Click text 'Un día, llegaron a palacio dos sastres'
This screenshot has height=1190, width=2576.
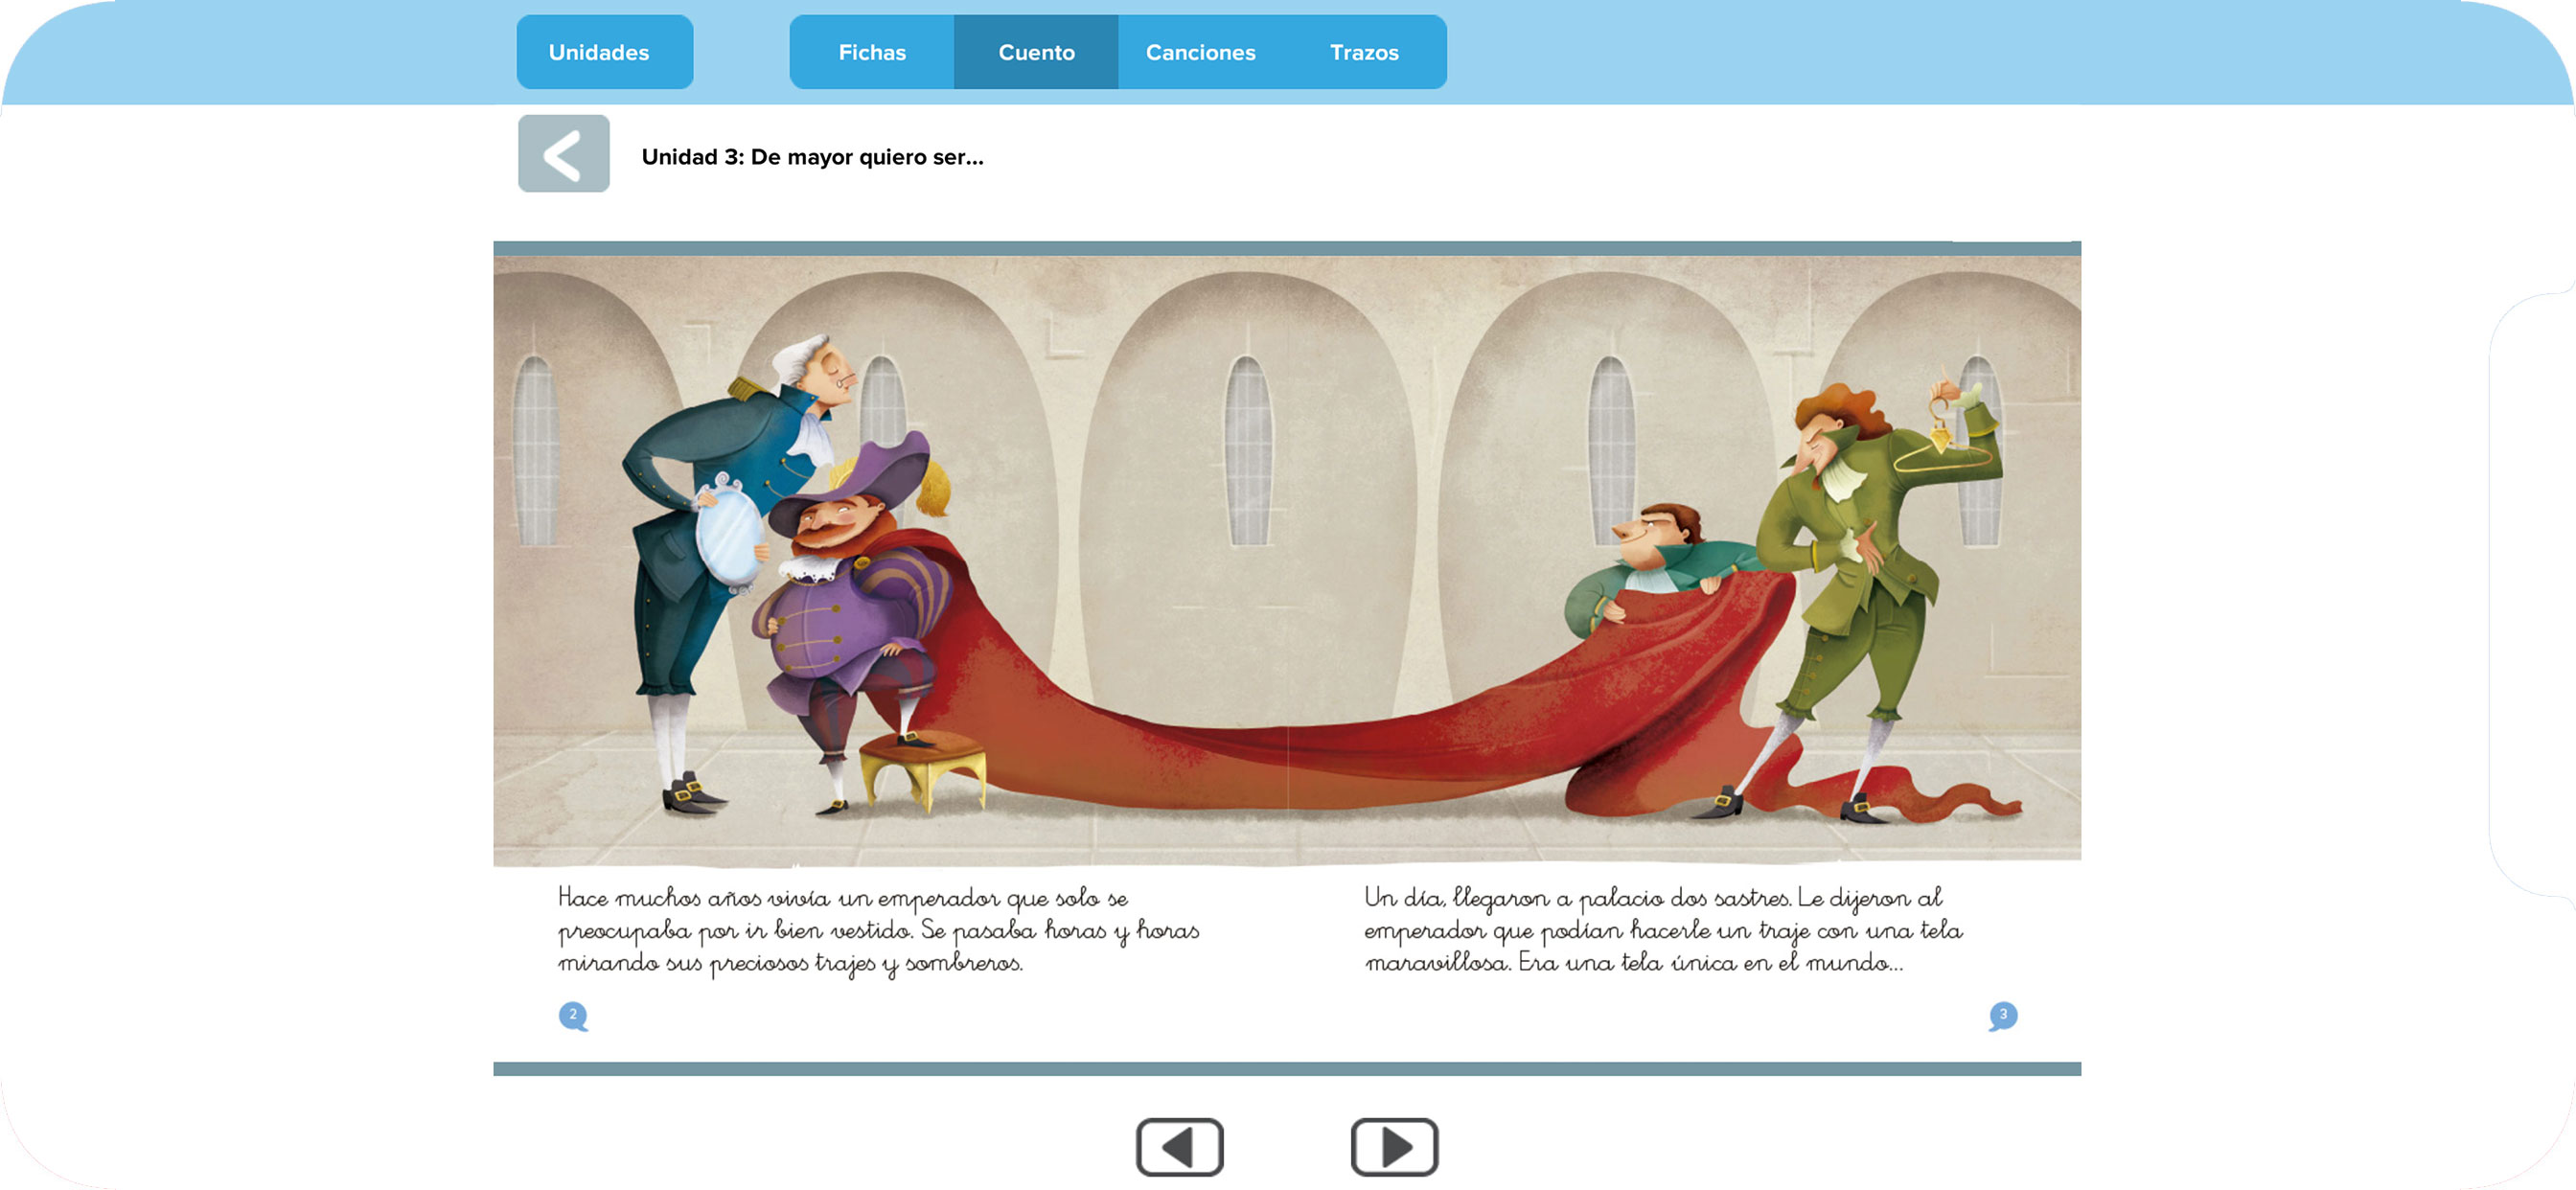(x=1577, y=898)
